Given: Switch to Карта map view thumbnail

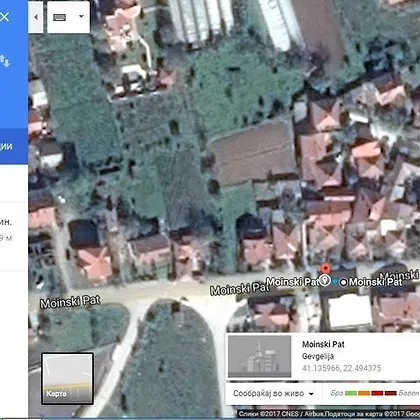Looking at the screenshot, I should coord(67,379).
